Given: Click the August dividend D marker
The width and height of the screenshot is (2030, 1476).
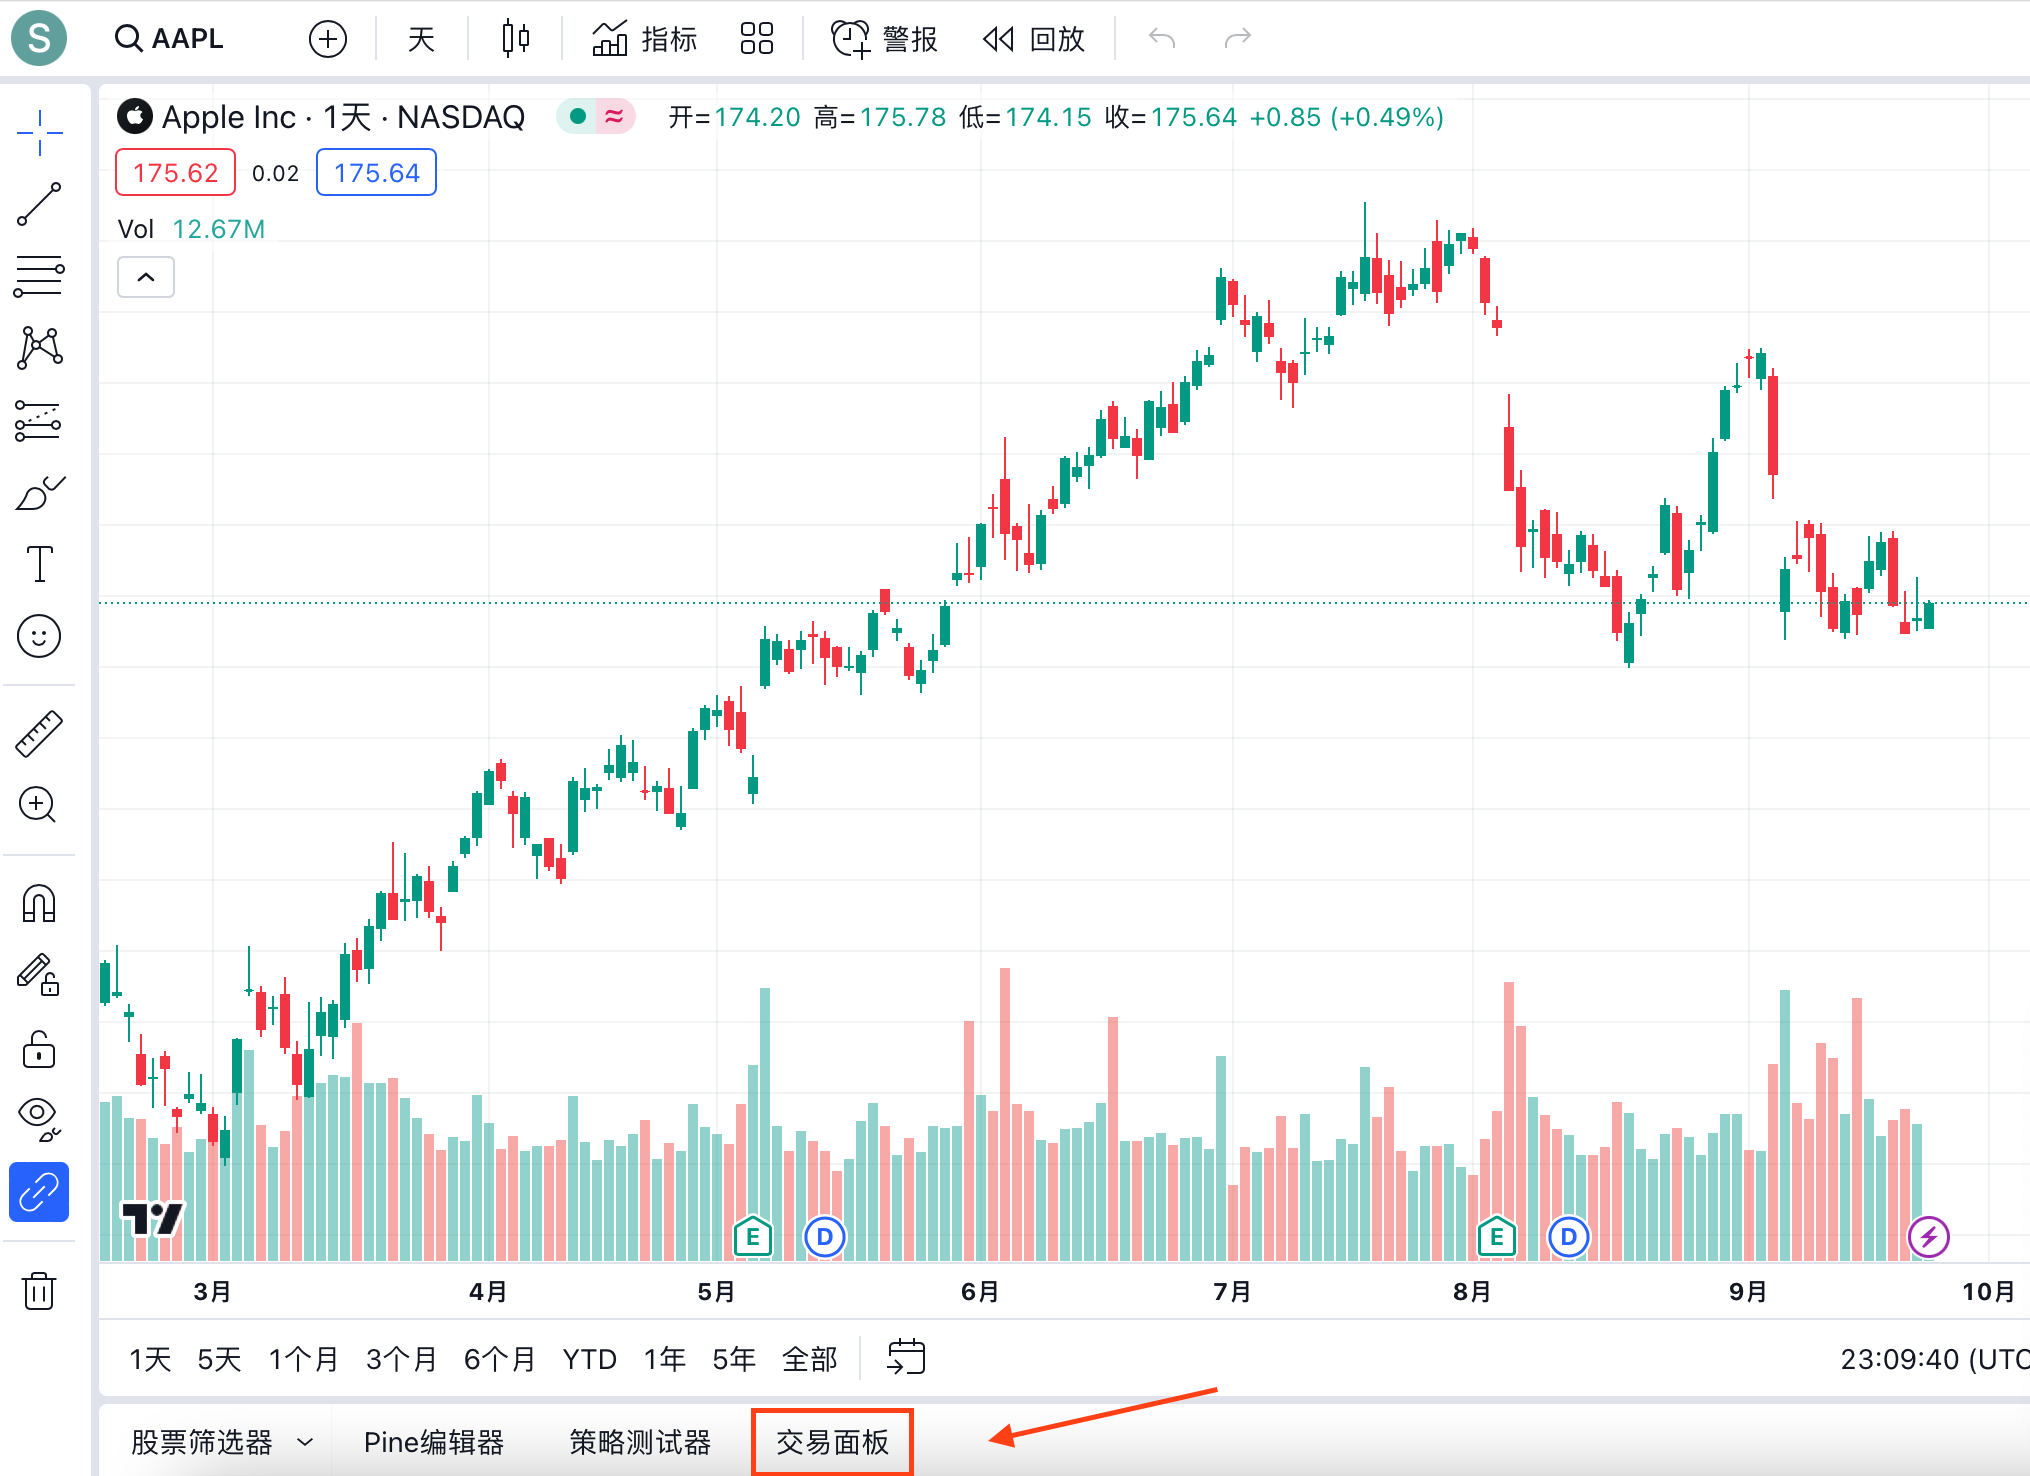Looking at the screenshot, I should (1569, 1237).
